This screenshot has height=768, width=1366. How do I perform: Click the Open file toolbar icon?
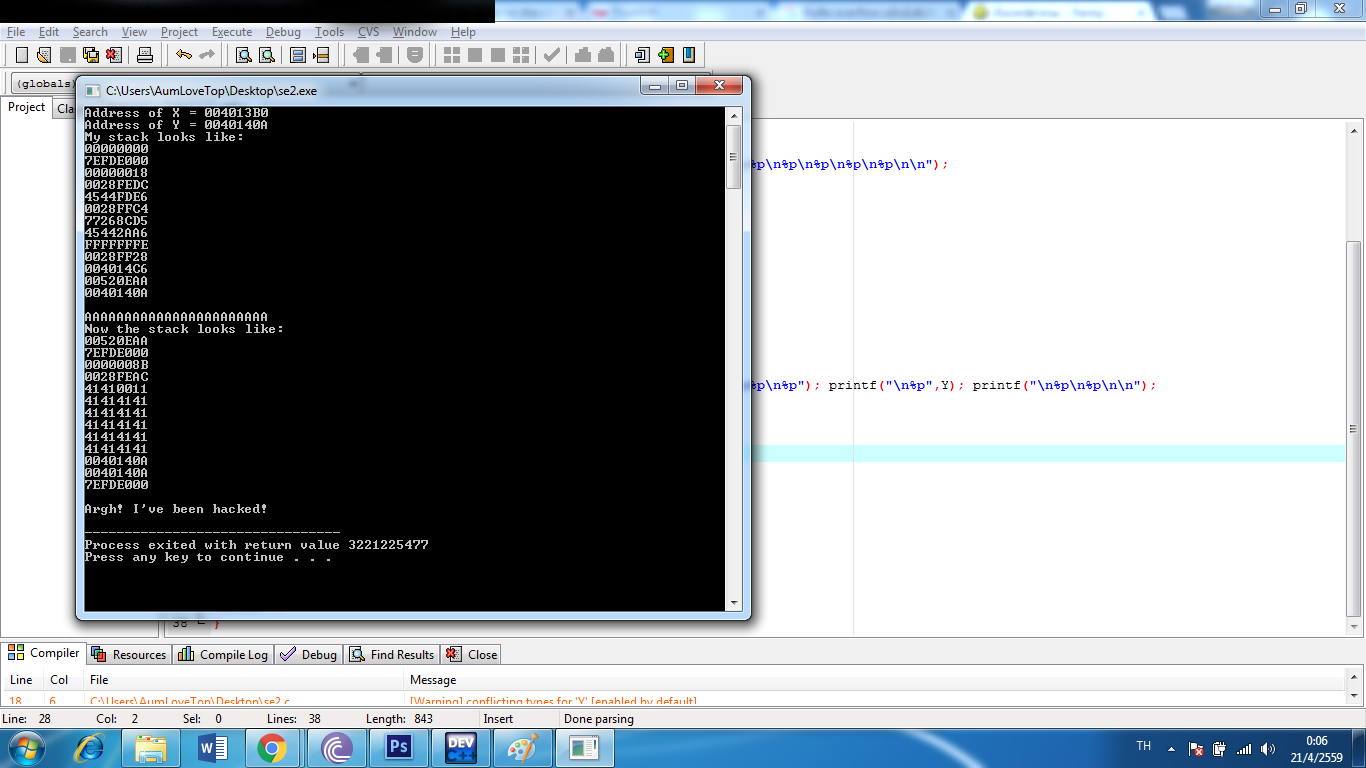click(44, 55)
